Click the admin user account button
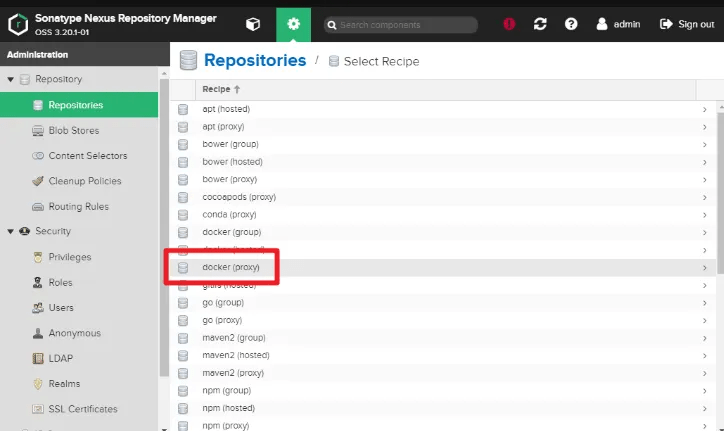The width and height of the screenshot is (724, 431). (x=617, y=24)
